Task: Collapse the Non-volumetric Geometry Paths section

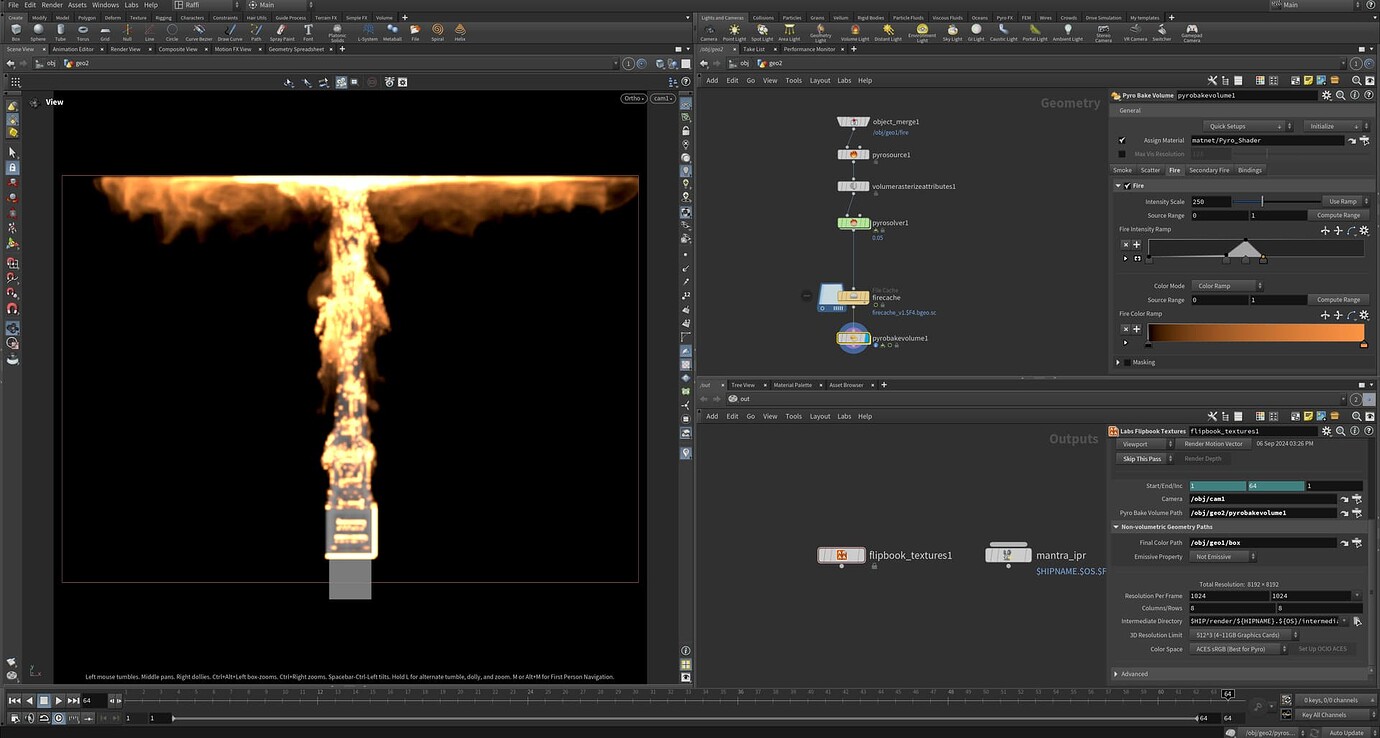Action: pos(1116,527)
